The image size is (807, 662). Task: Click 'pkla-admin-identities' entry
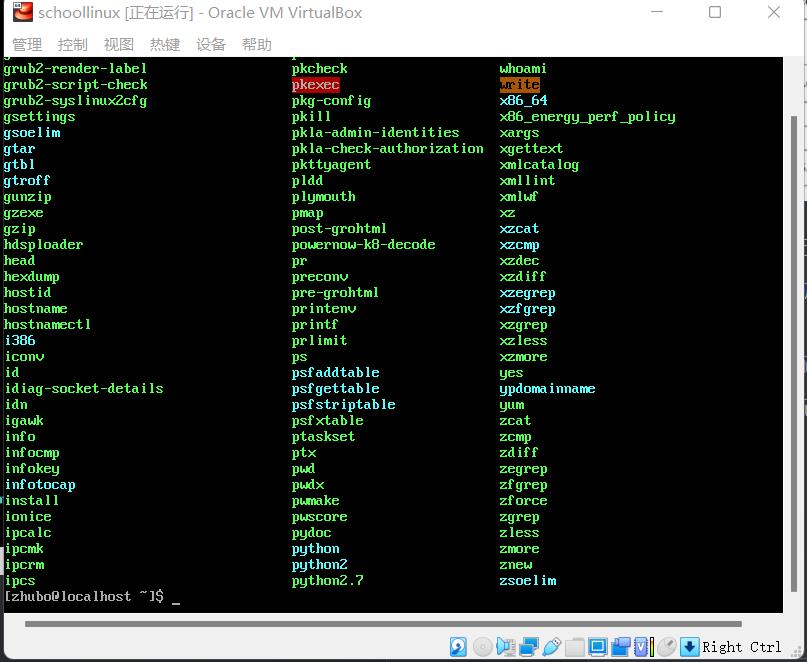coord(375,133)
